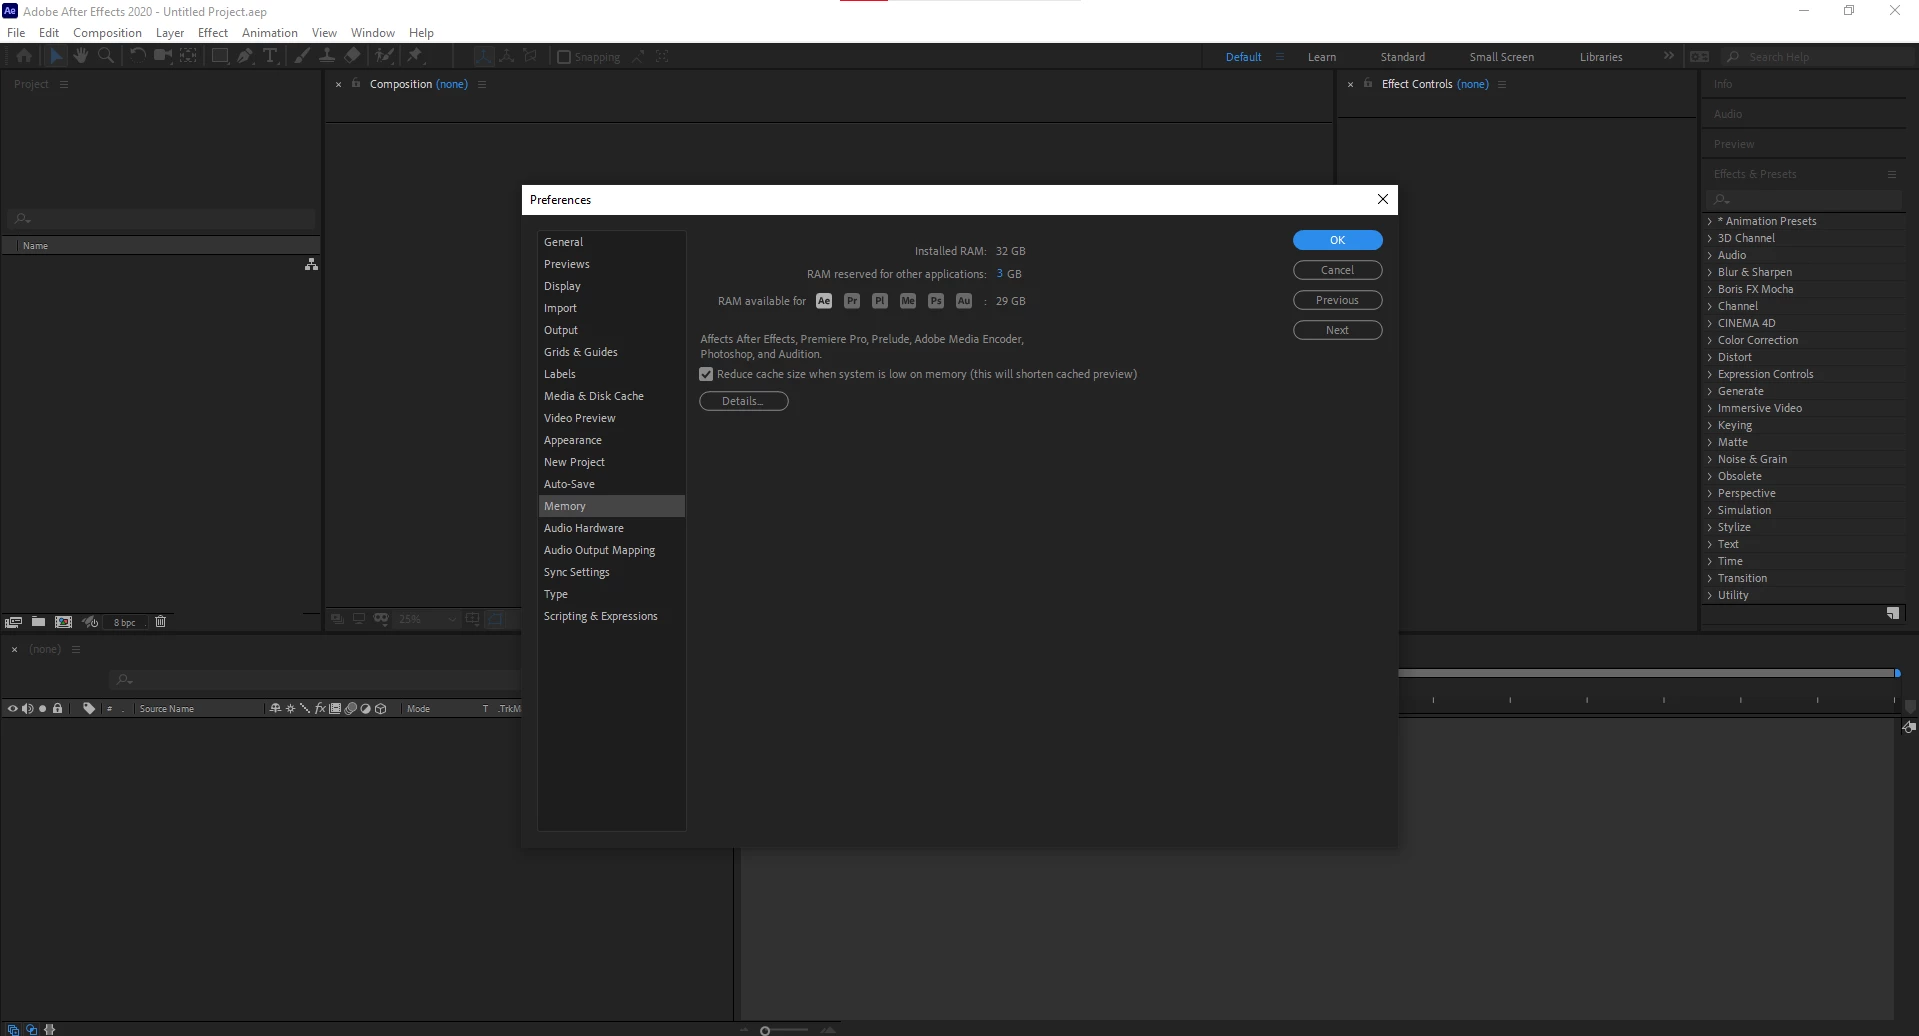Viewport: 1919px width, 1036px height.
Task: Open 8 bpc color depth setting
Action: 125,622
